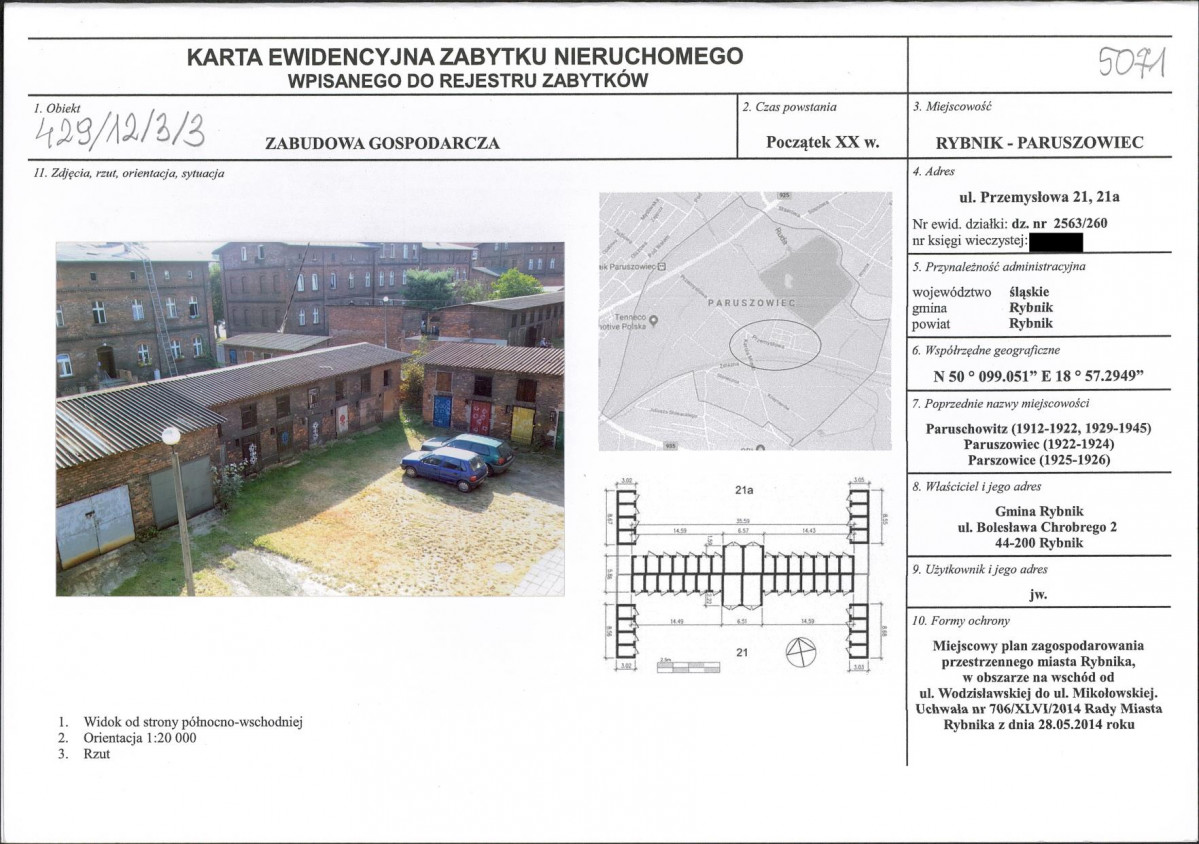The image size is (1199, 844).
Task: Click the 21a label on the plan
Action: click(x=744, y=490)
